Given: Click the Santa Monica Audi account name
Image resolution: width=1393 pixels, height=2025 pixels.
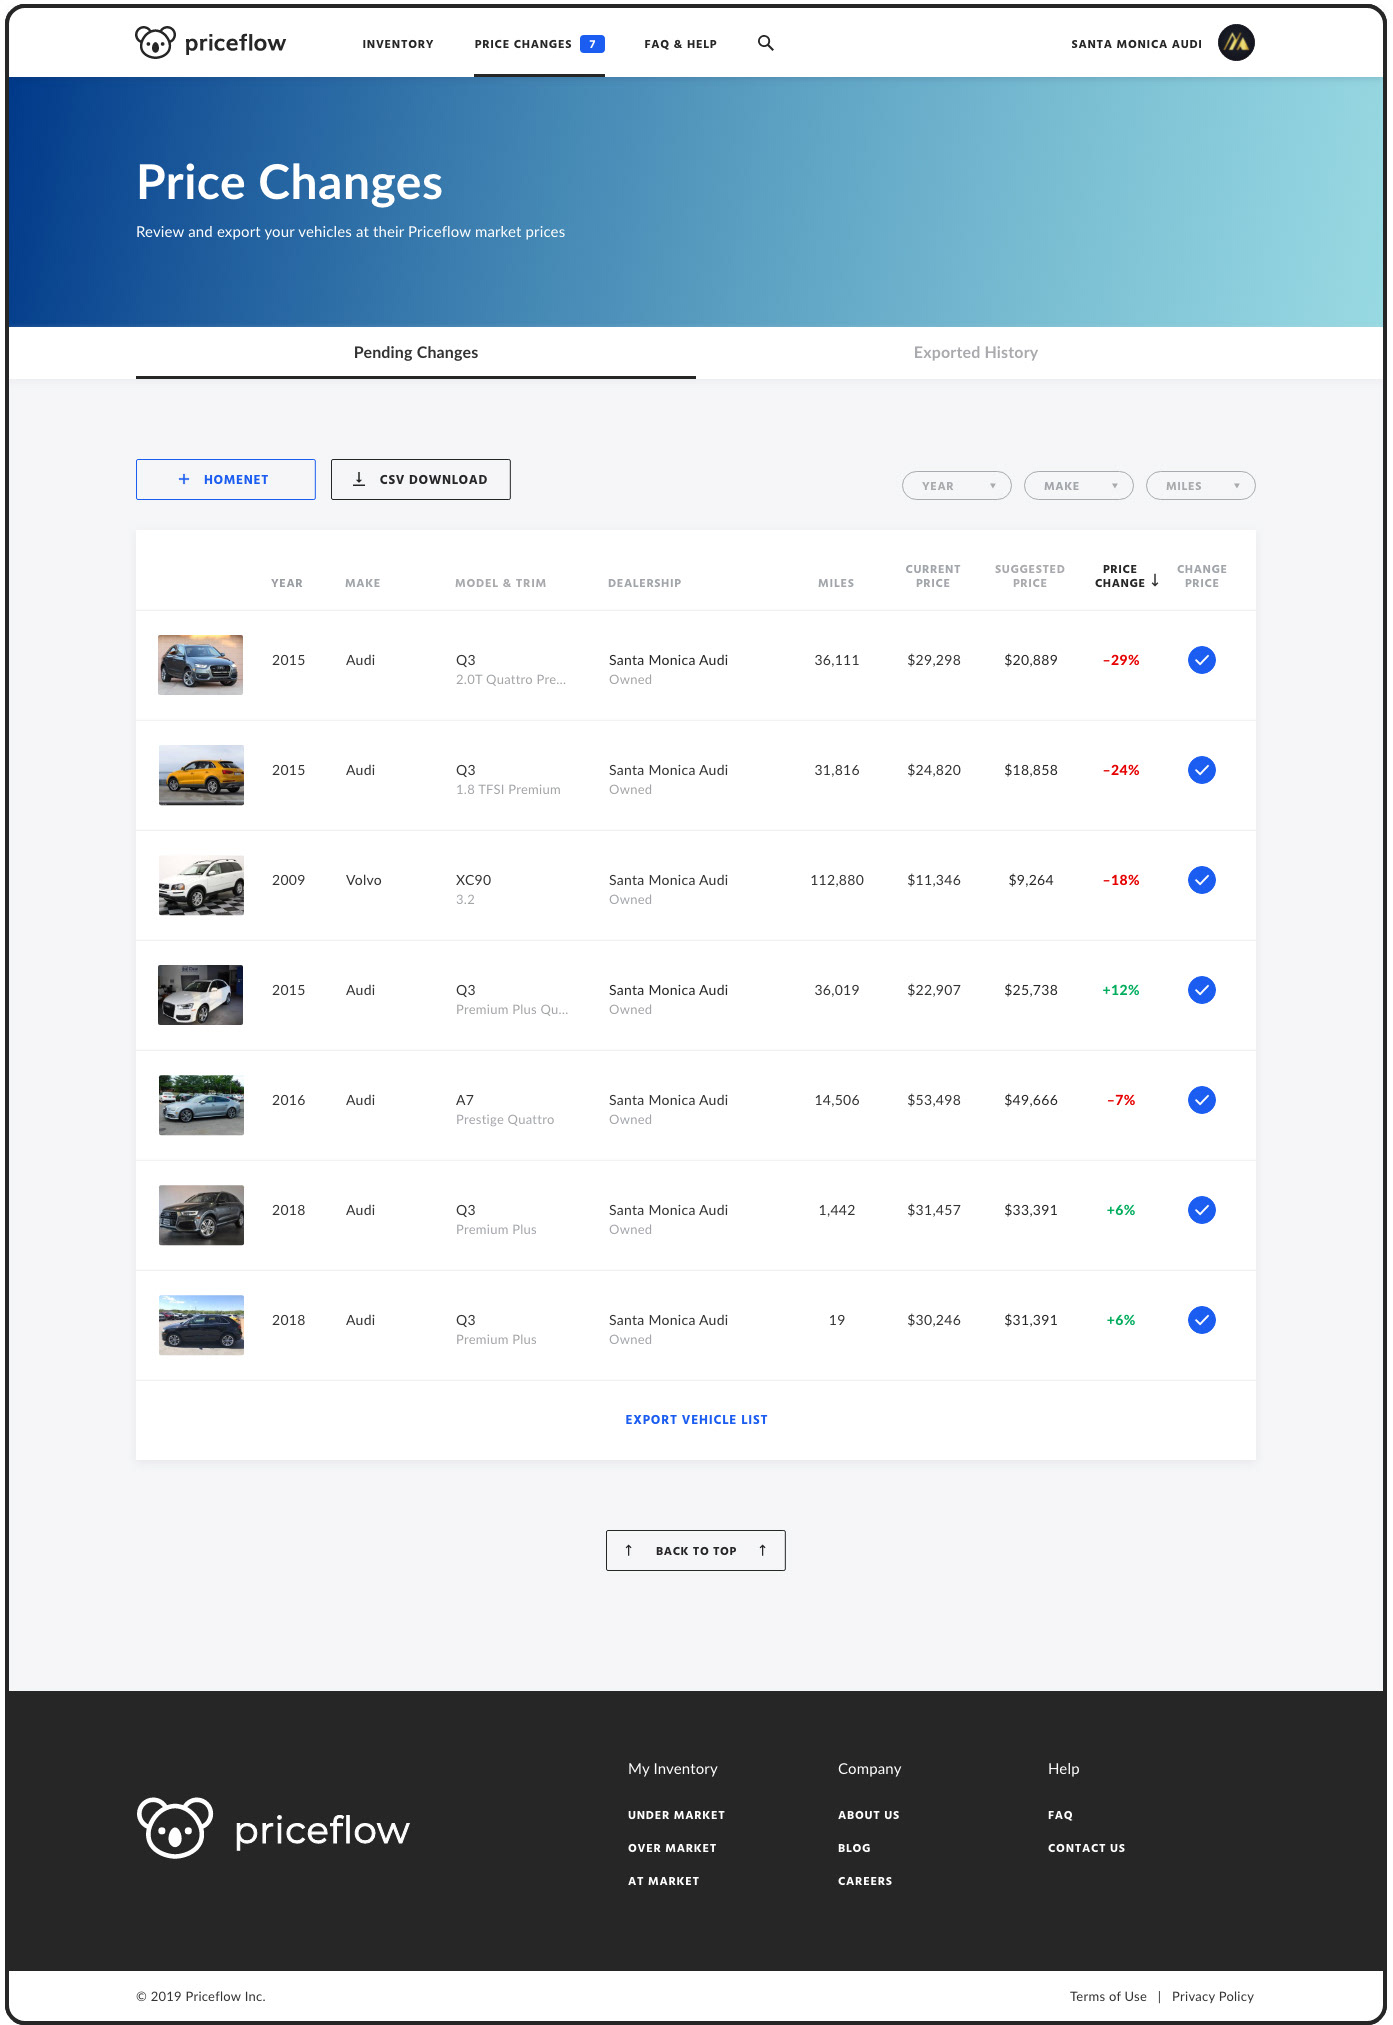Looking at the screenshot, I should click(1137, 44).
